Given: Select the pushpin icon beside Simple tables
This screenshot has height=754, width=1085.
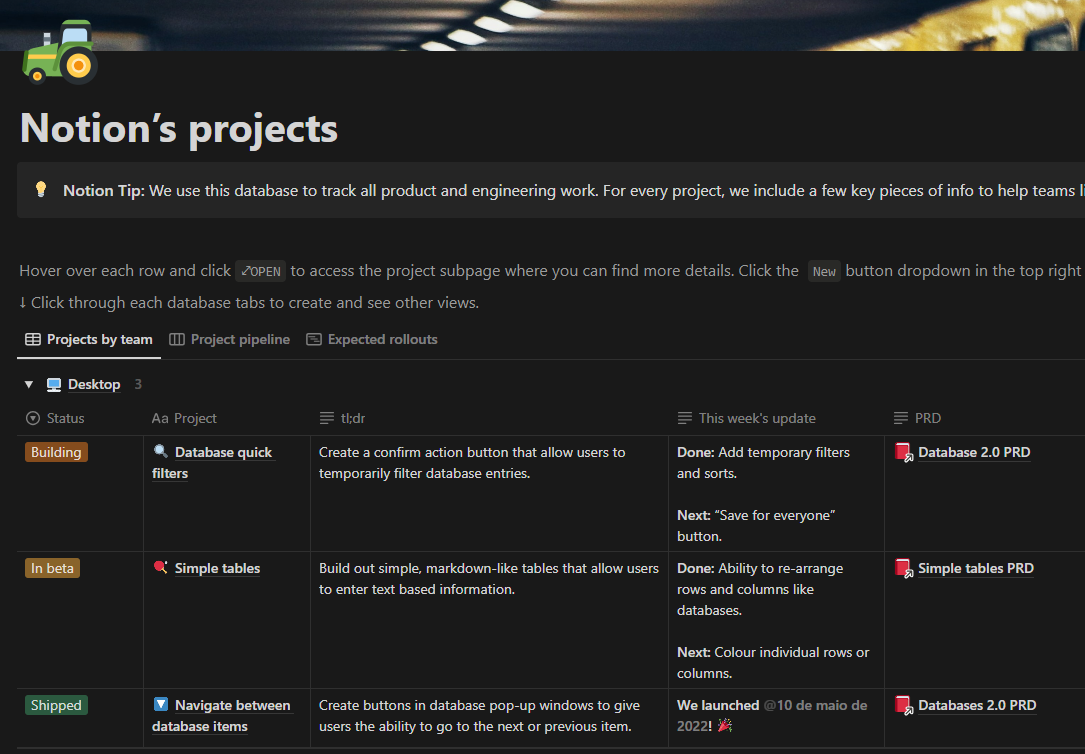Looking at the screenshot, I should 160,567.
